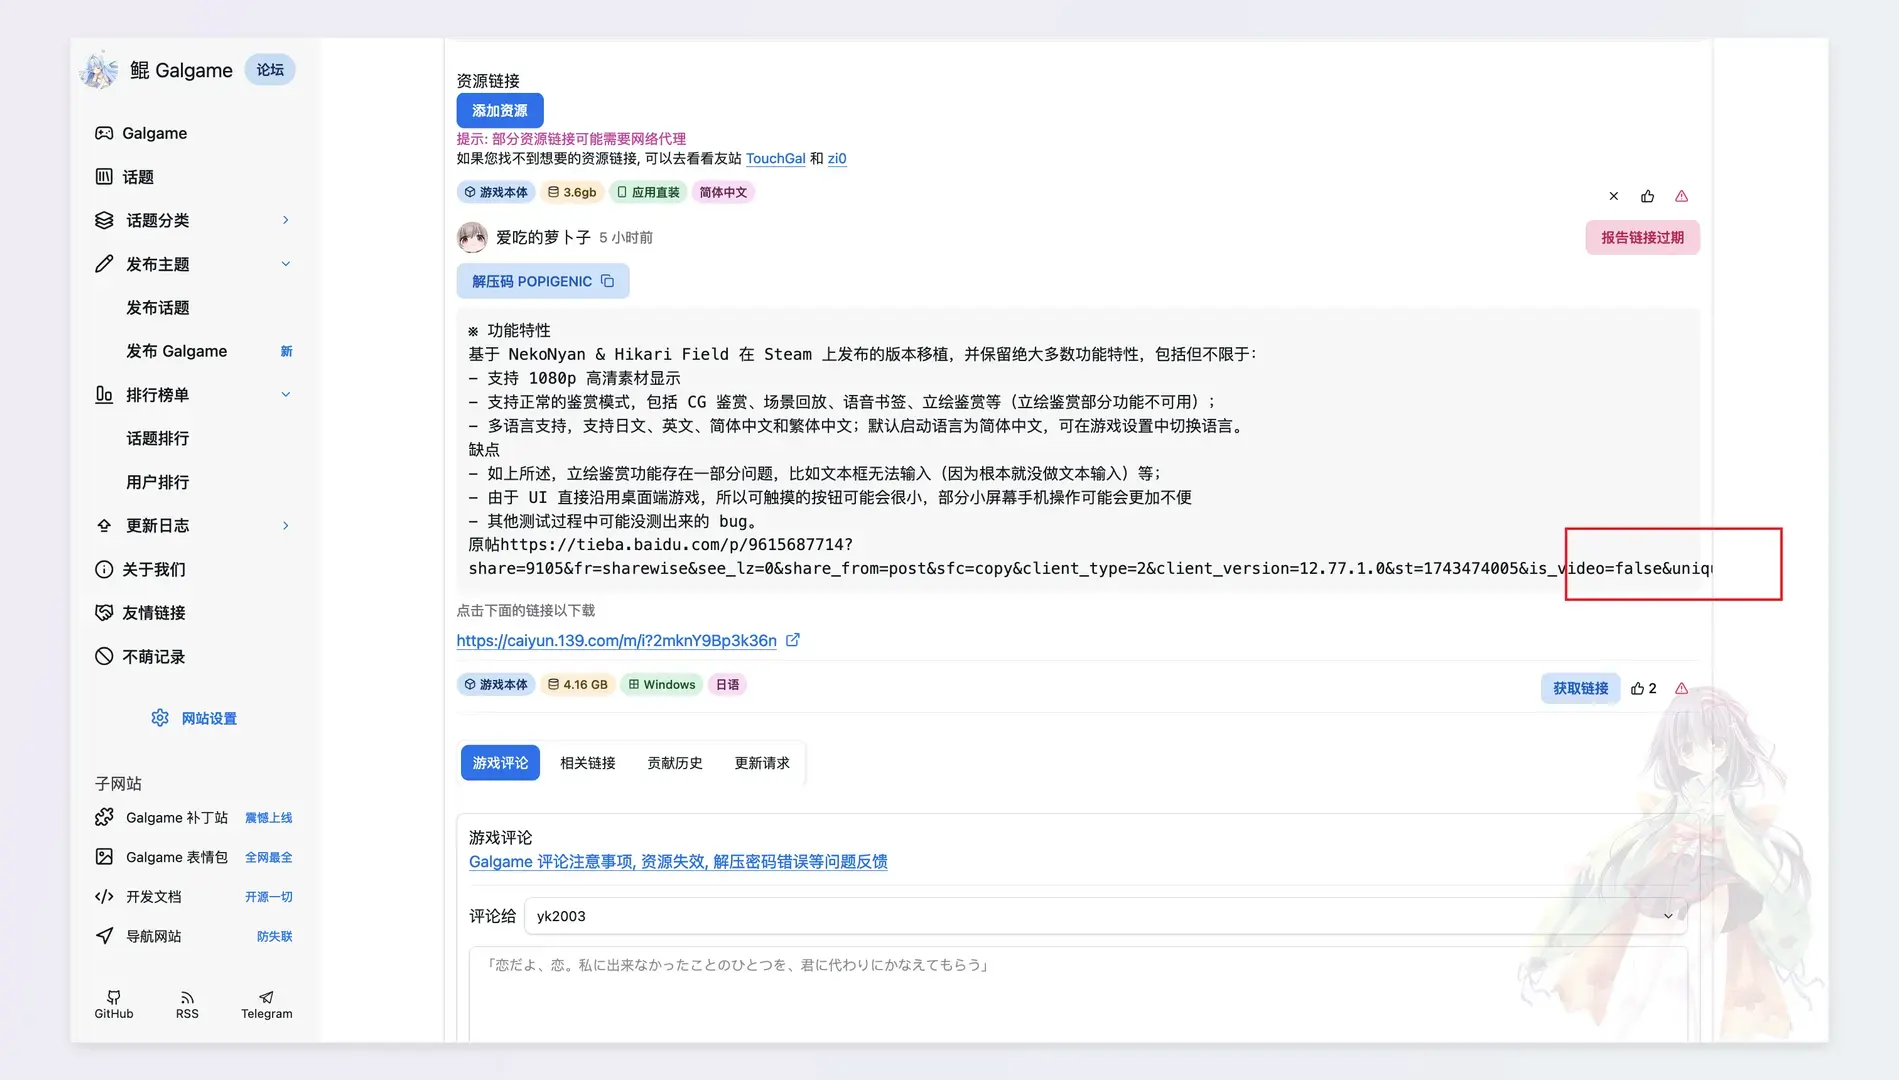Click the external-link icon beside caiyun URL
The width and height of the screenshot is (1899, 1080).
tap(793, 640)
